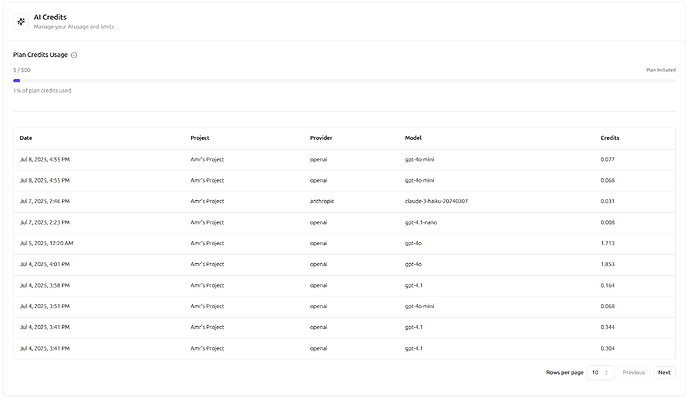Click the anthropic provider cell
Viewport: 690px width, 400px height.
[x=324, y=201]
